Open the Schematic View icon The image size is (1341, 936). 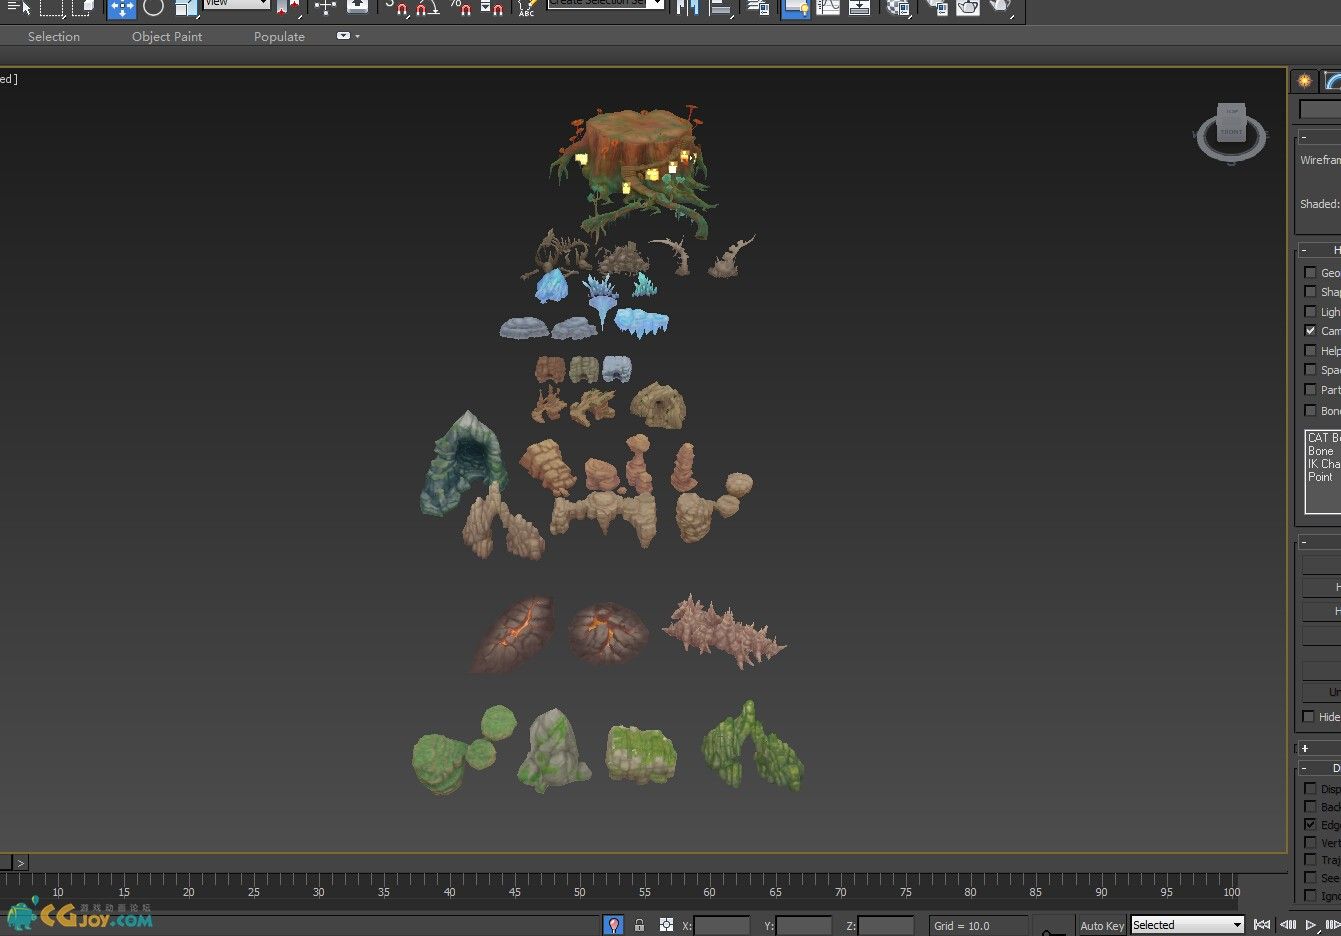tap(859, 7)
